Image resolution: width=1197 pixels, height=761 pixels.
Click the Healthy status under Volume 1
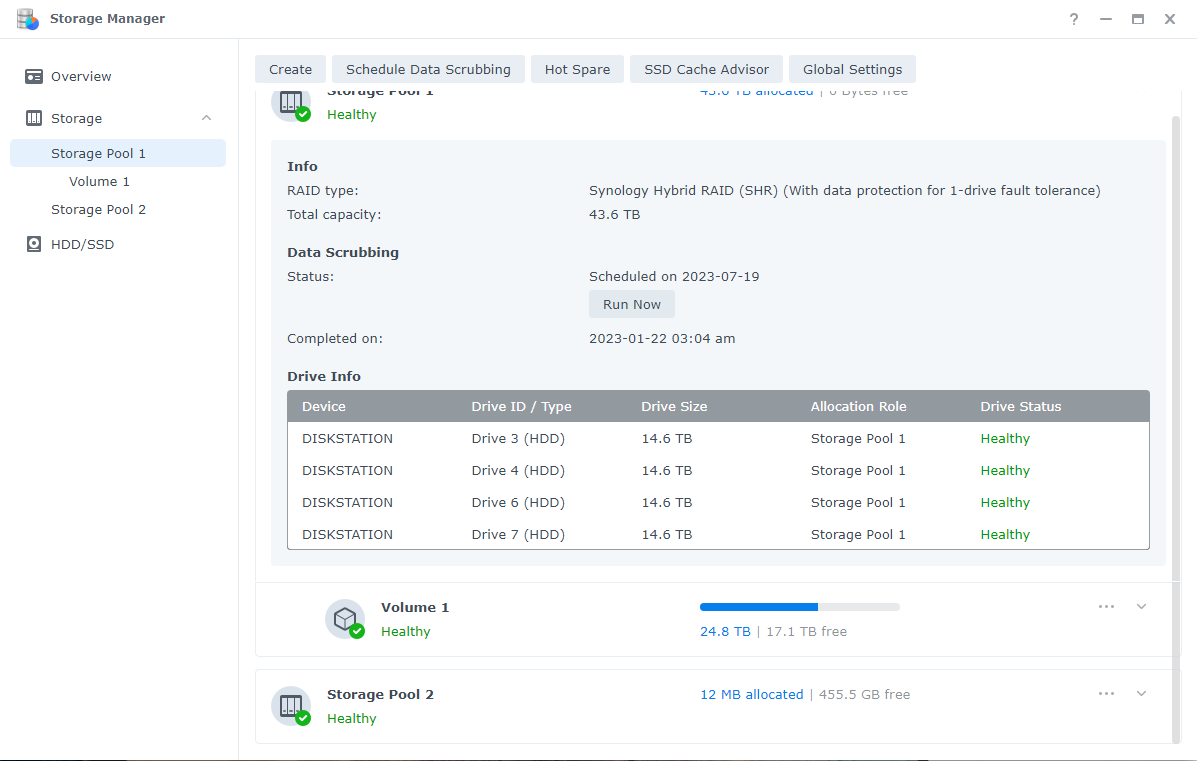(405, 632)
